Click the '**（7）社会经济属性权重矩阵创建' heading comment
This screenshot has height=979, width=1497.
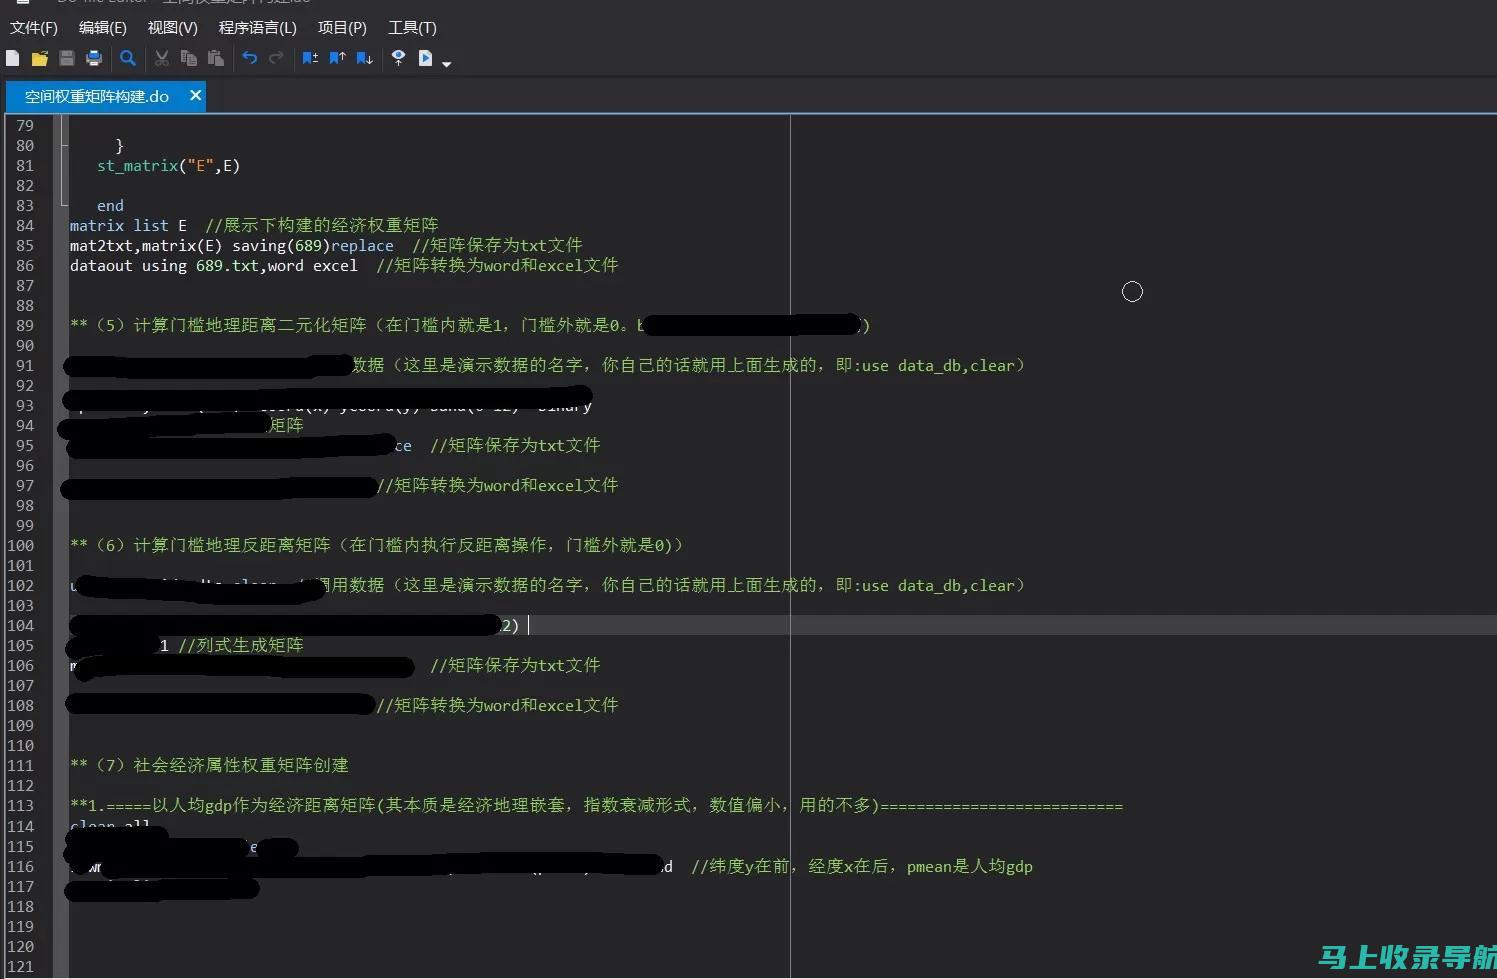pos(209,765)
